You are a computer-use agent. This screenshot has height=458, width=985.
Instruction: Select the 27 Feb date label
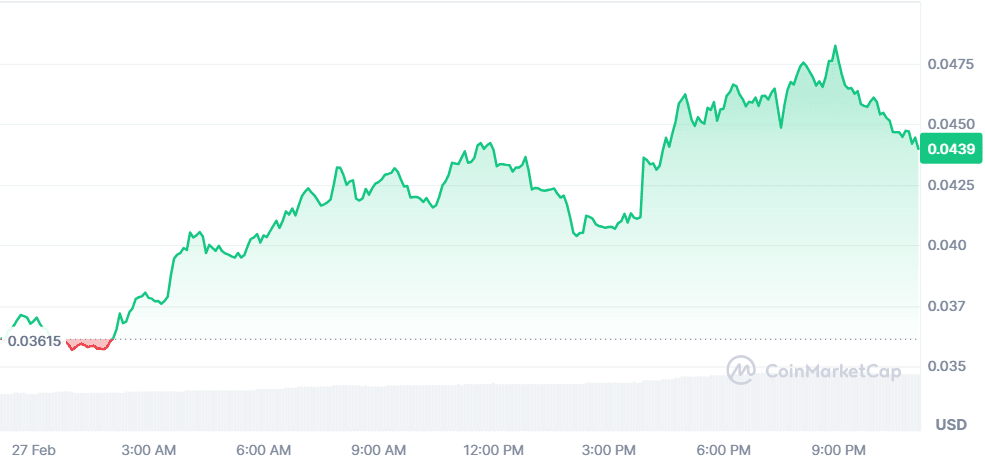point(33,449)
